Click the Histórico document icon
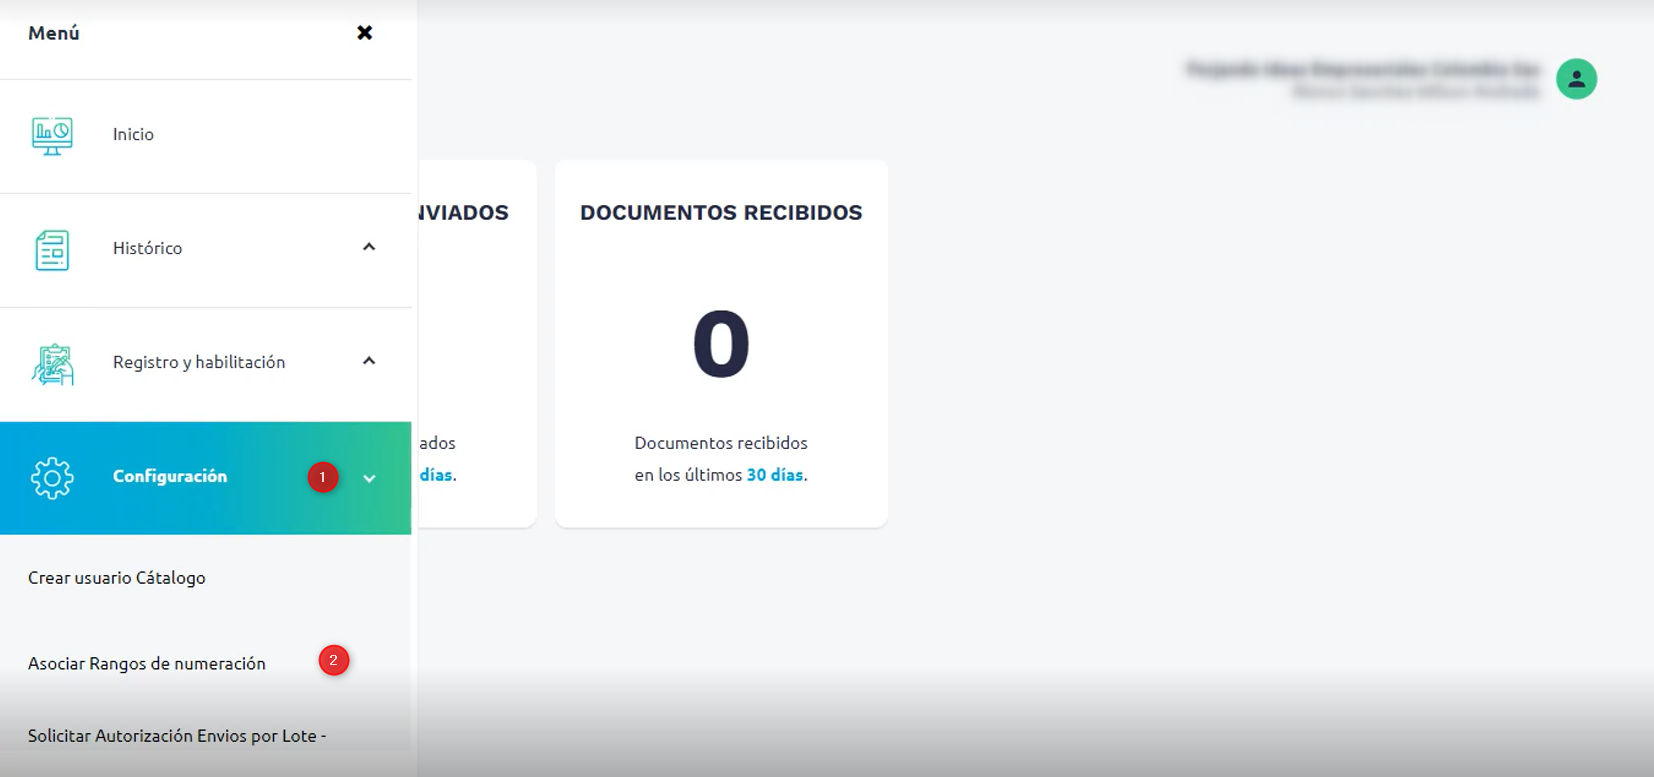 click(x=52, y=249)
